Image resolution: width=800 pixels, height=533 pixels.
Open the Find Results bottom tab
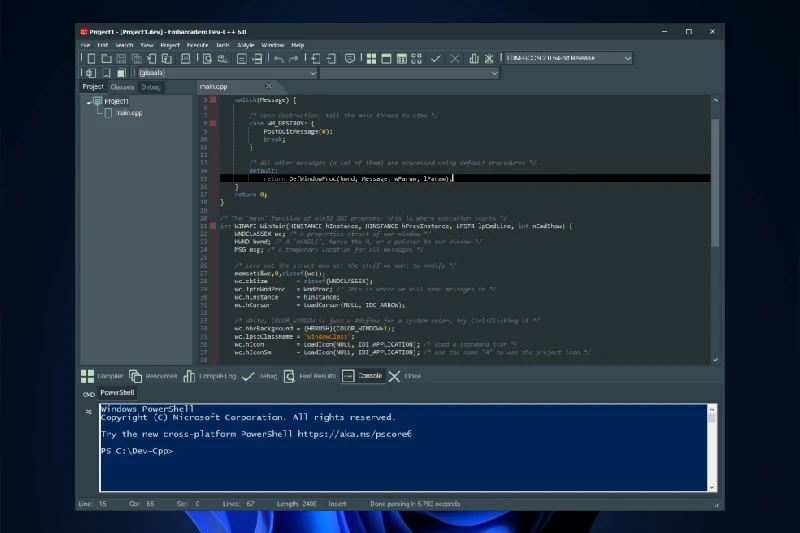pos(310,376)
